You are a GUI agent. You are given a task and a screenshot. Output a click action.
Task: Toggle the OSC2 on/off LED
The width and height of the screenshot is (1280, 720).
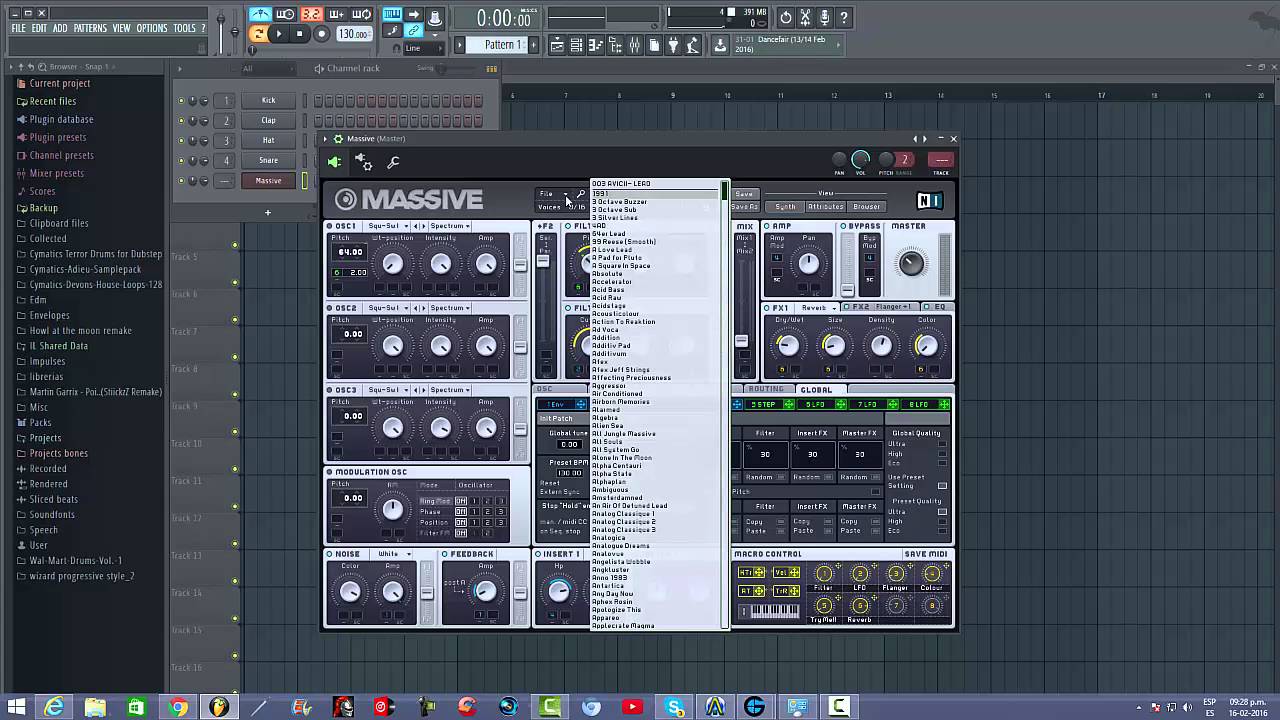(330, 308)
